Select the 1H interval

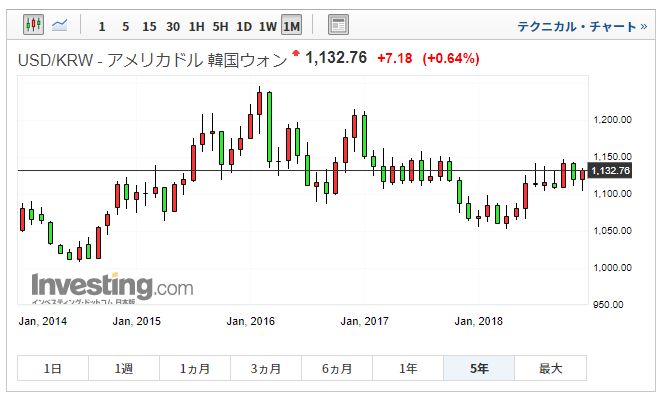[x=197, y=24]
